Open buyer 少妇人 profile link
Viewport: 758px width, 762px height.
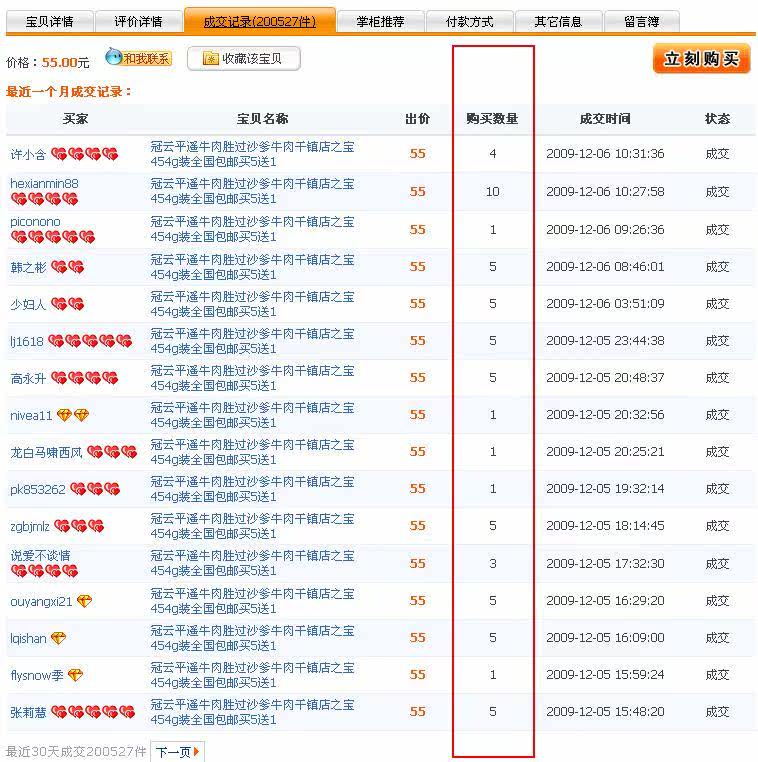coord(28,304)
